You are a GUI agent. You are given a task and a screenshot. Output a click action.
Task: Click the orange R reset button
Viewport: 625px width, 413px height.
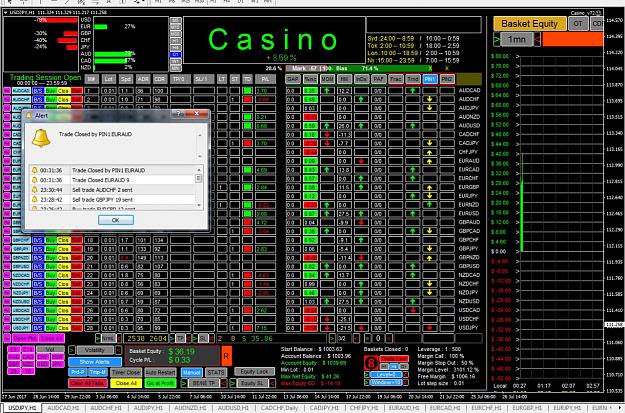[x=226, y=356]
